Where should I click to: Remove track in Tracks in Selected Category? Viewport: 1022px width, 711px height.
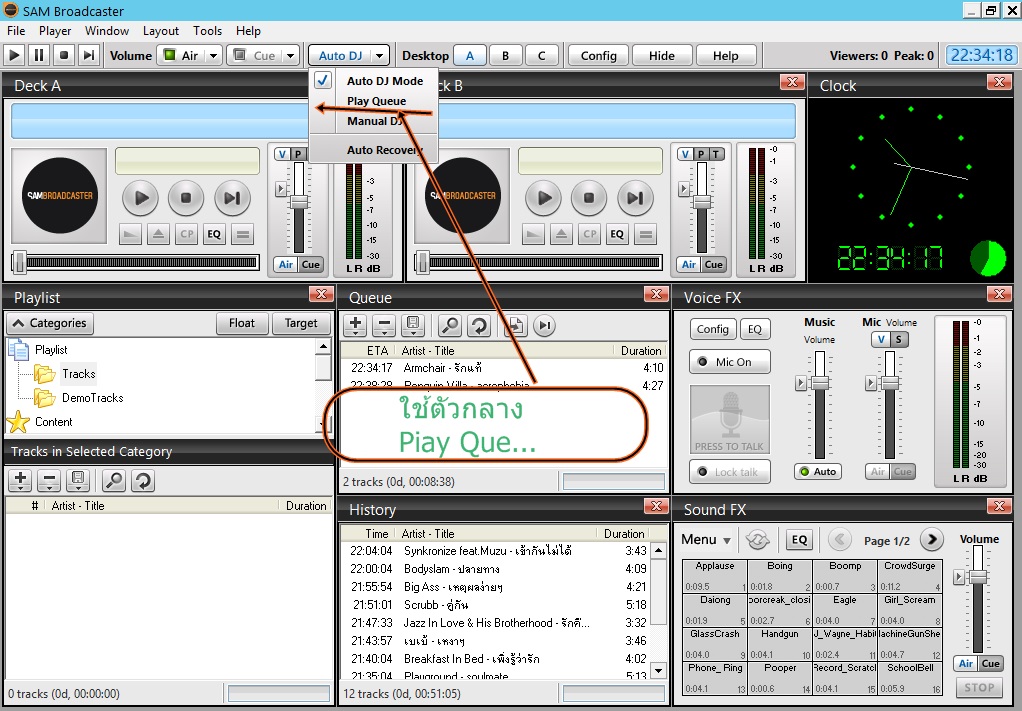[x=49, y=480]
